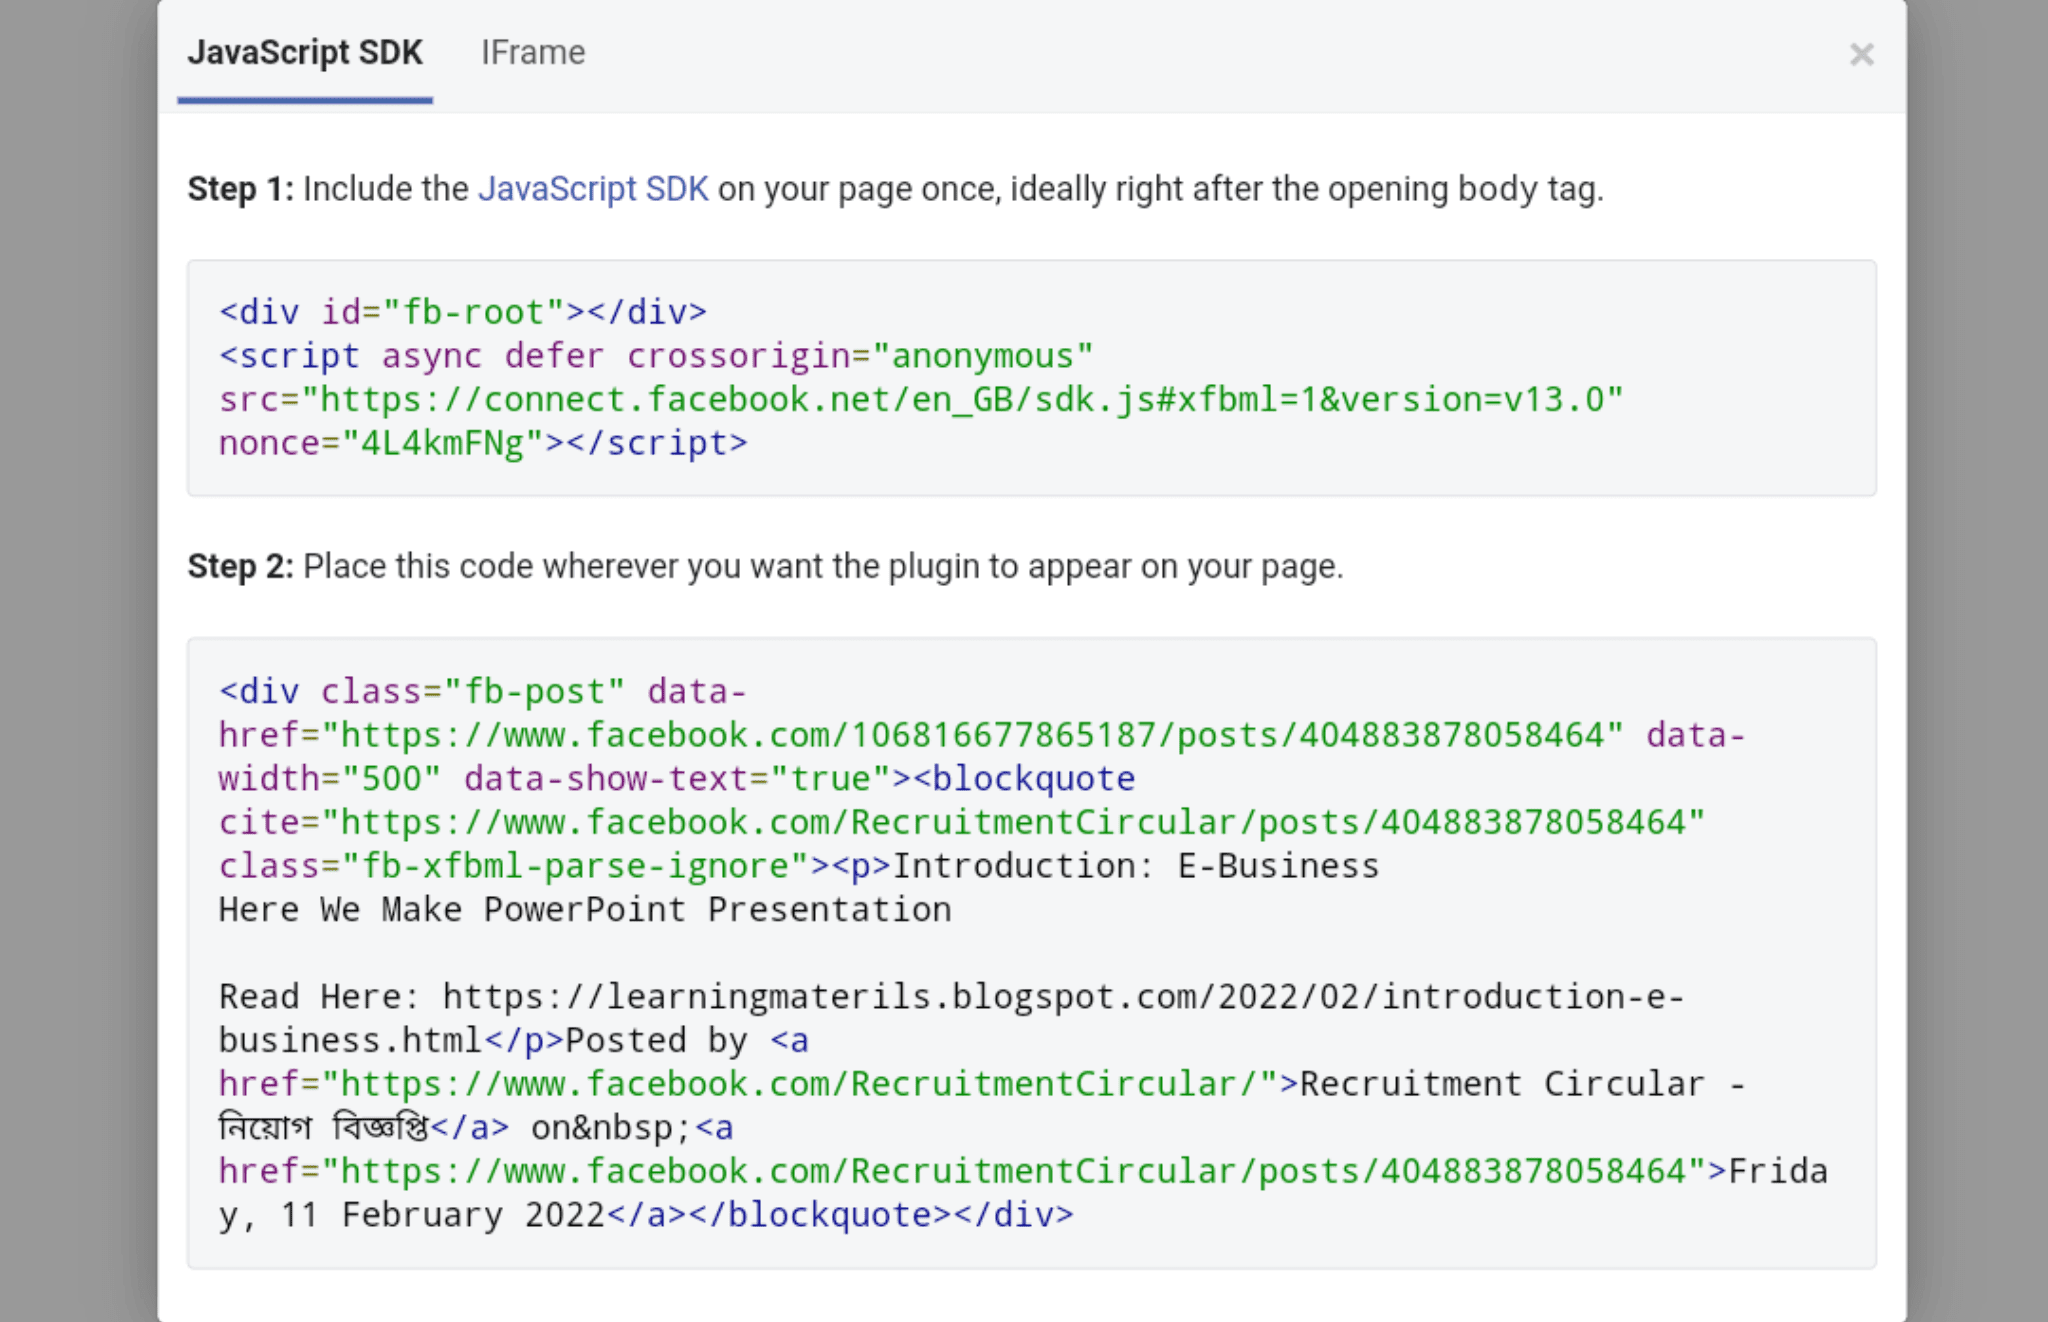Click the learningmaterils.blogspot.com URL text
The image size is (2048, 1322).
[x=1060, y=997]
